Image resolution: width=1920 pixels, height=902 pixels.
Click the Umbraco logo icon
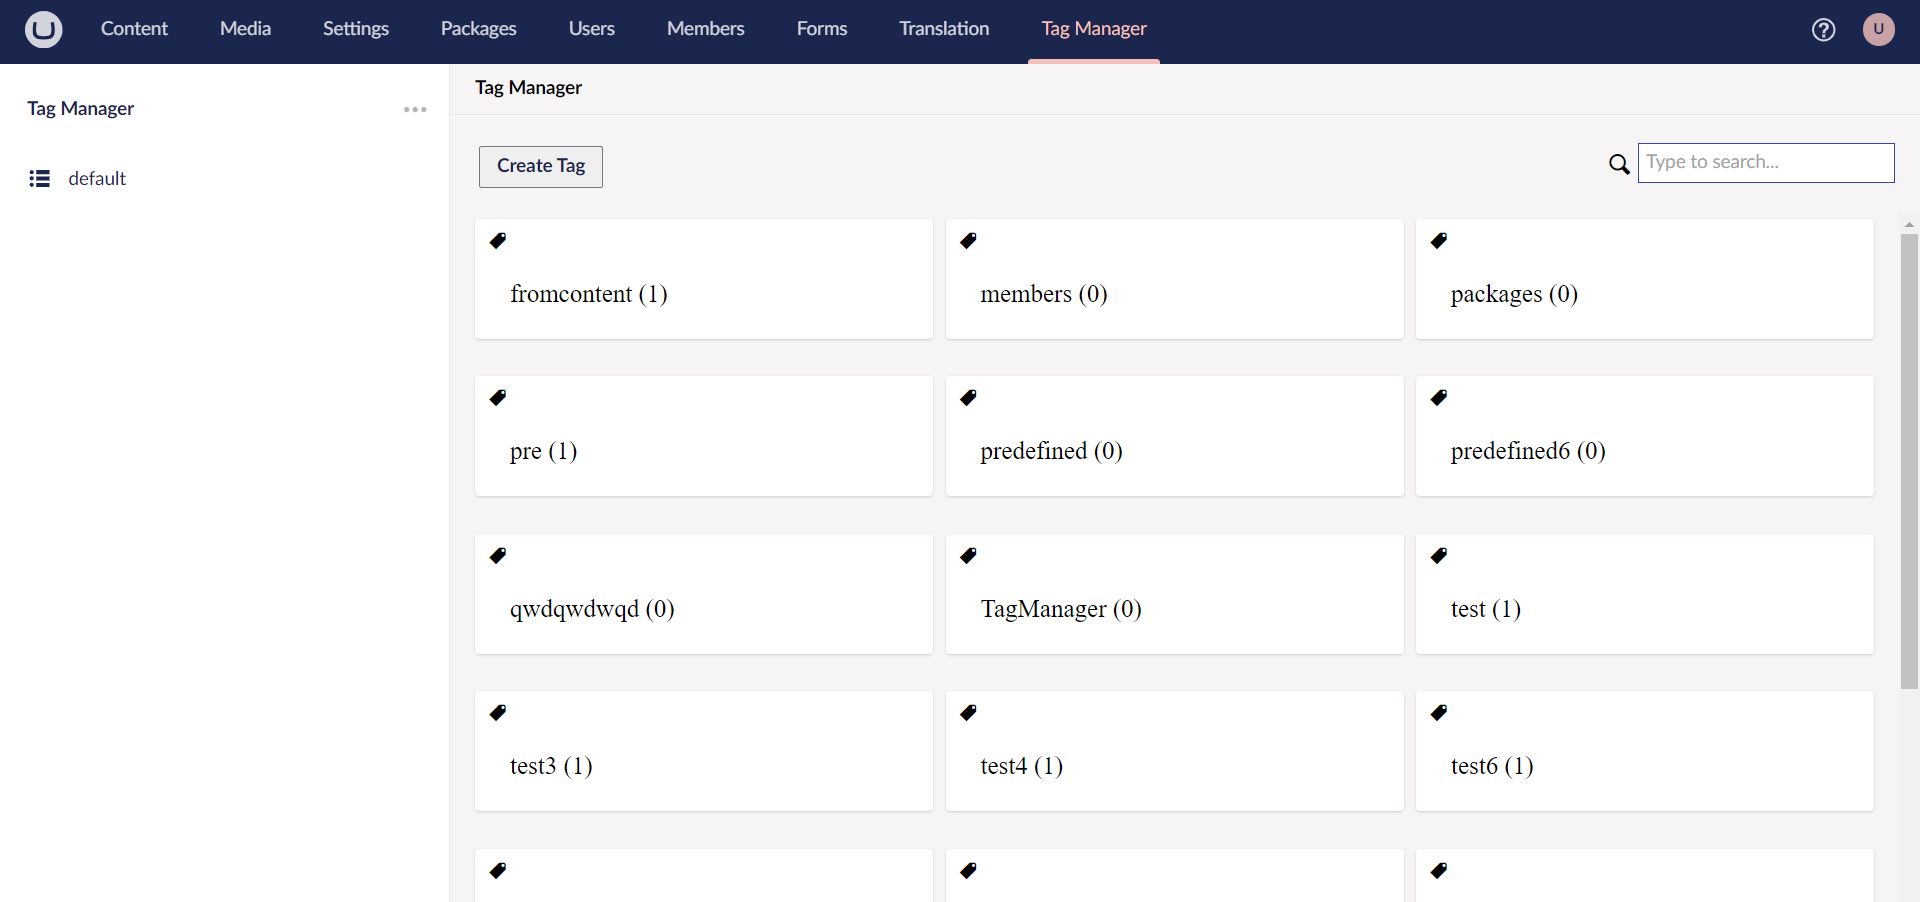tap(43, 29)
